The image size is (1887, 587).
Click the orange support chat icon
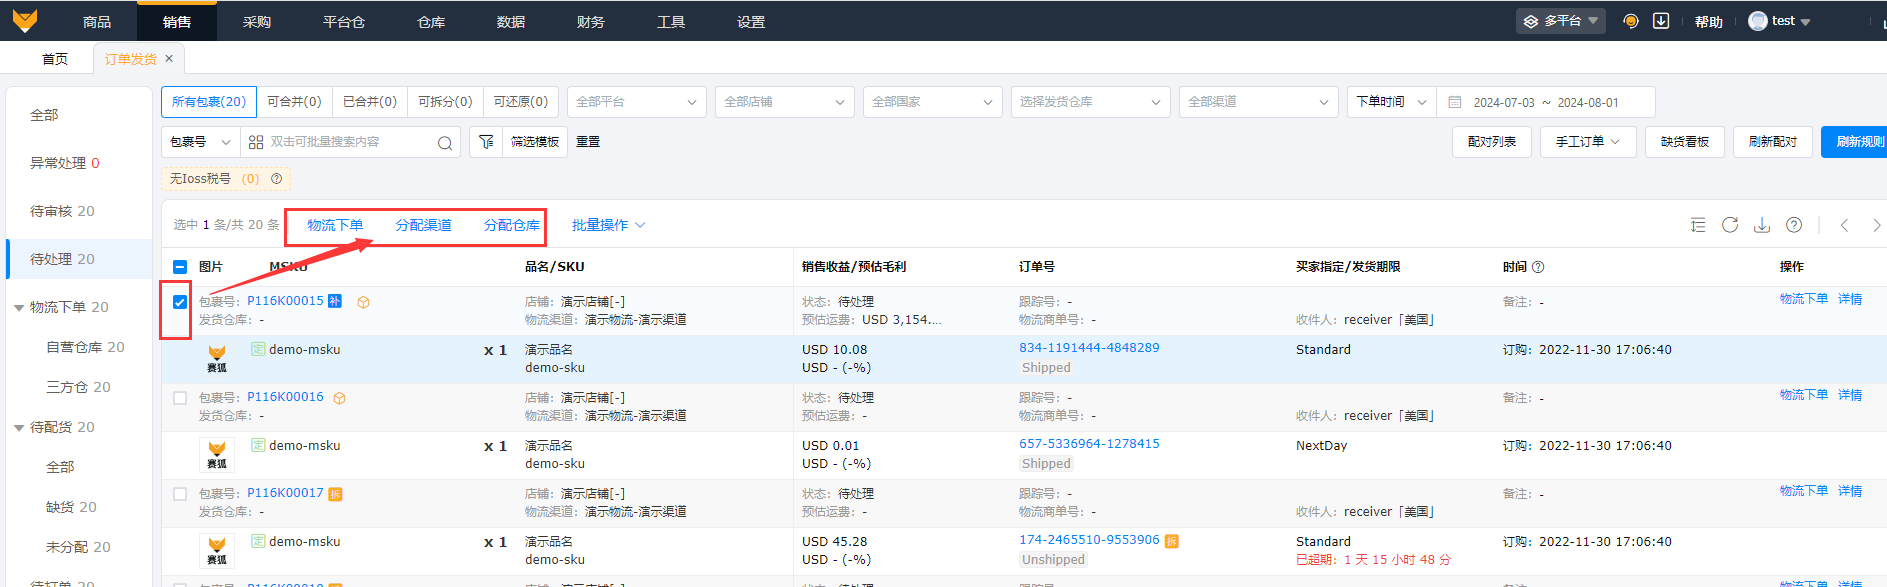pyautogui.click(x=1631, y=21)
